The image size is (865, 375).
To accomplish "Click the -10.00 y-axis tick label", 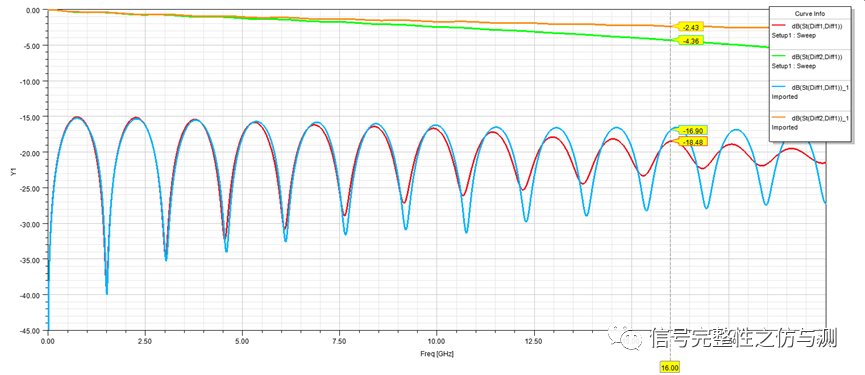I will pos(30,81).
